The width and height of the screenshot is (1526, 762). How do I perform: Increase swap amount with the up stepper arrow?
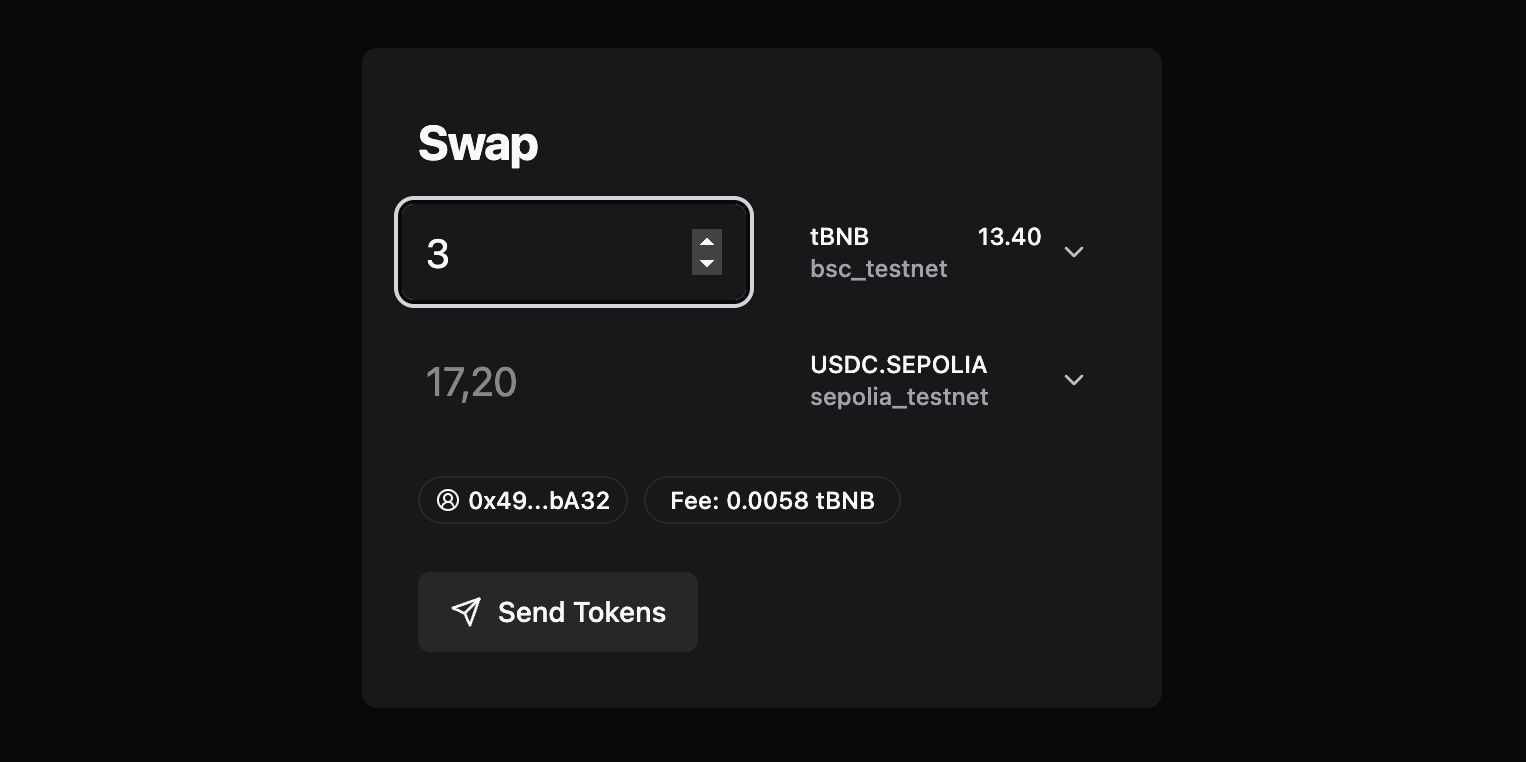tap(707, 241)
